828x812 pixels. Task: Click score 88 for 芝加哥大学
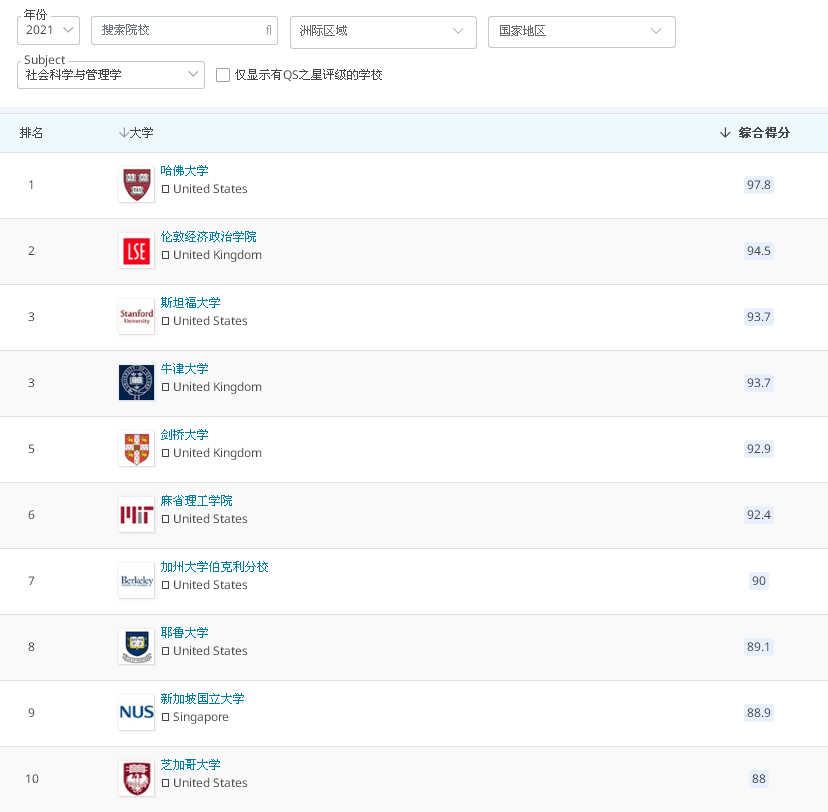758,779
